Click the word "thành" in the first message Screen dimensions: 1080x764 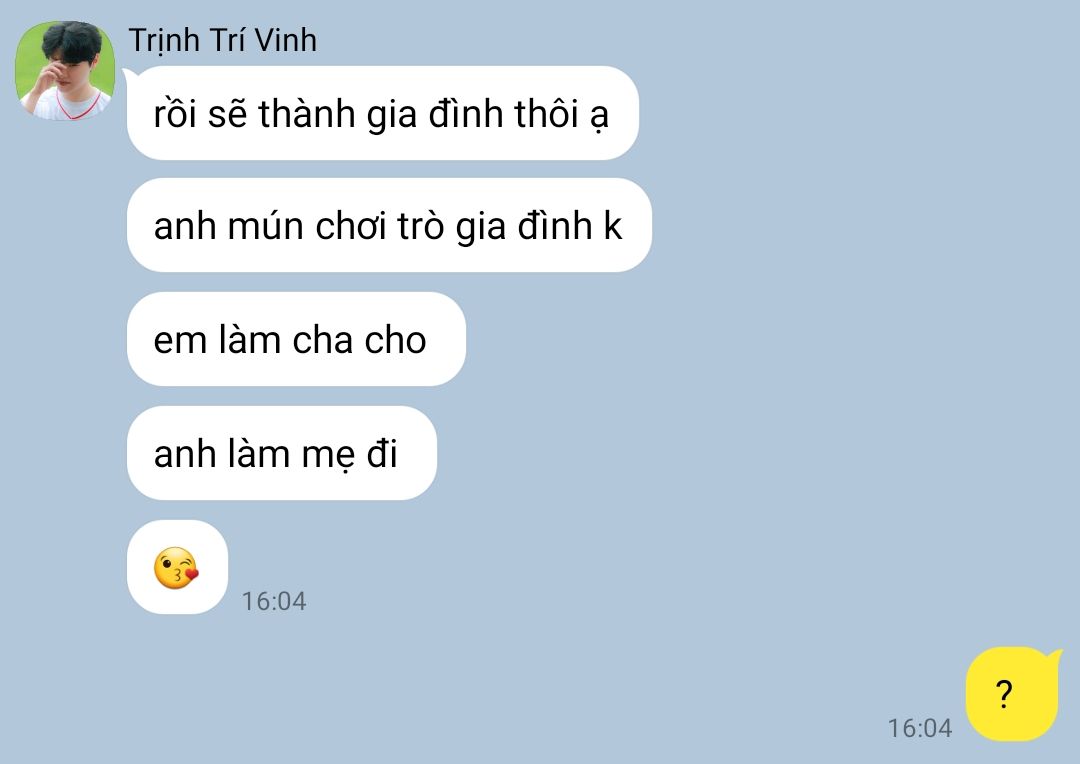pyautogui.click(x=307, y=113)
